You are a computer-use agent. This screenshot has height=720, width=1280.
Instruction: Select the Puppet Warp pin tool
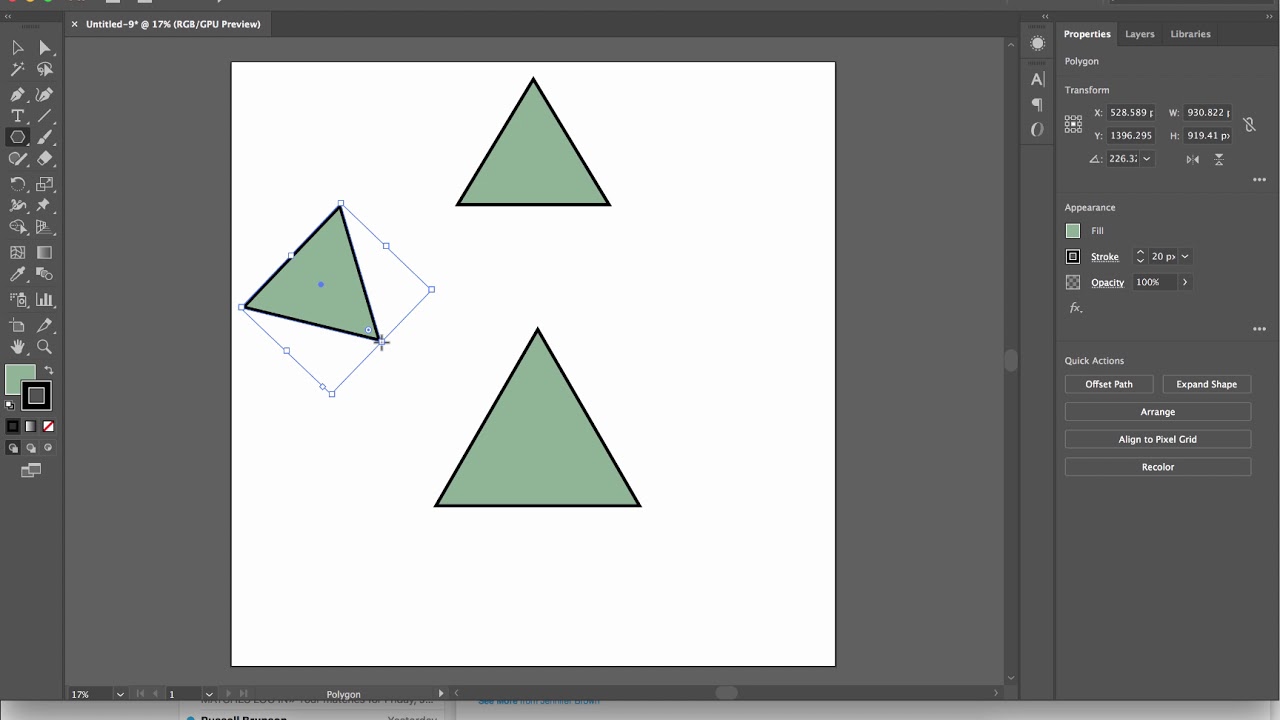pos(45,206)
